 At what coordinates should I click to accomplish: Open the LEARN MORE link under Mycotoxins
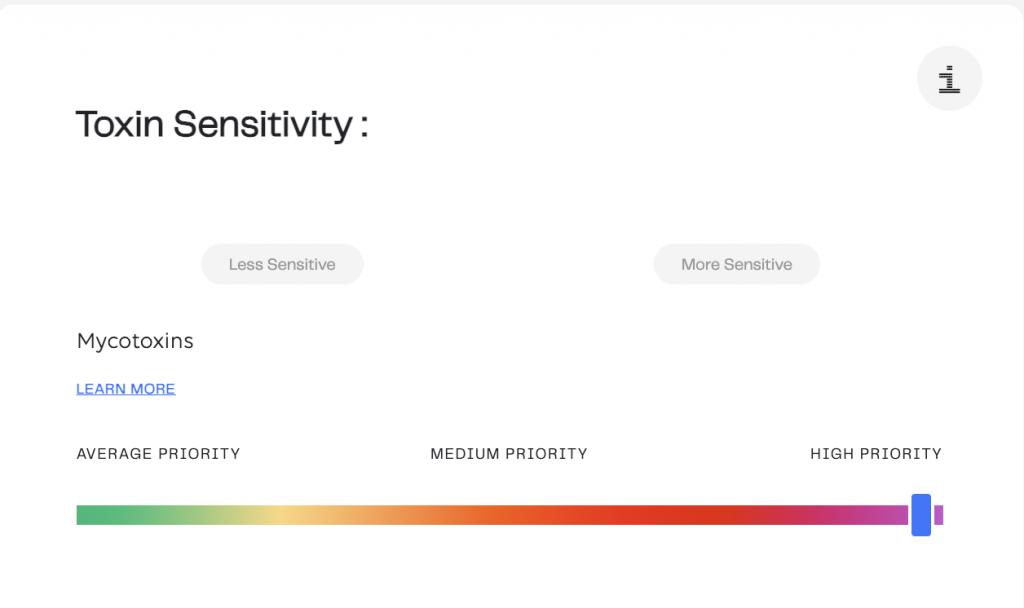(x=125, y=389)
